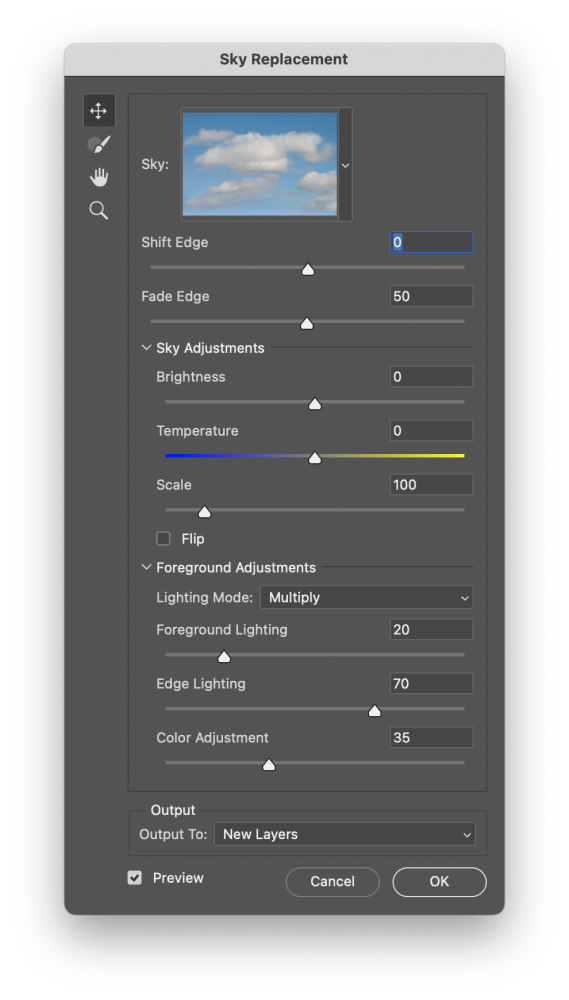The image size is (569, 1000).
Task: Click the Cancel button
Action: pyautogui.click(x=332, y=881)
